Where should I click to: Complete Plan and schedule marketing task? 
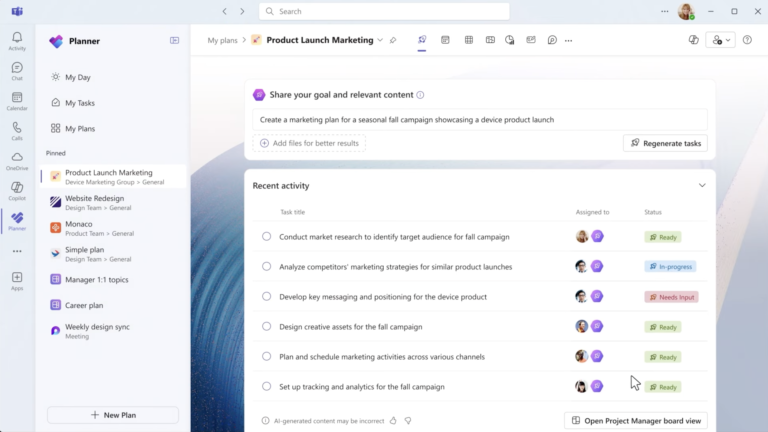click(266, 357)
